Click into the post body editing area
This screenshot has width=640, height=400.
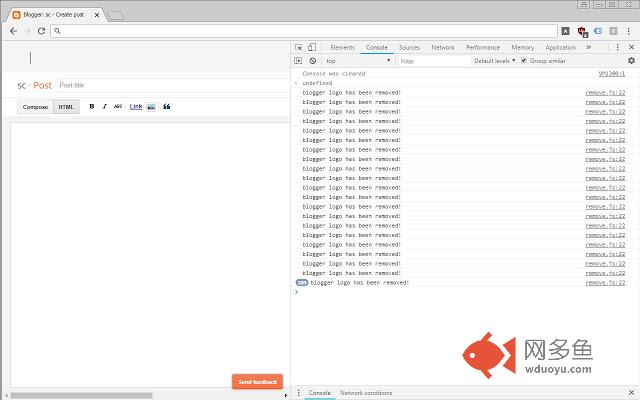(x=150, y=253)
